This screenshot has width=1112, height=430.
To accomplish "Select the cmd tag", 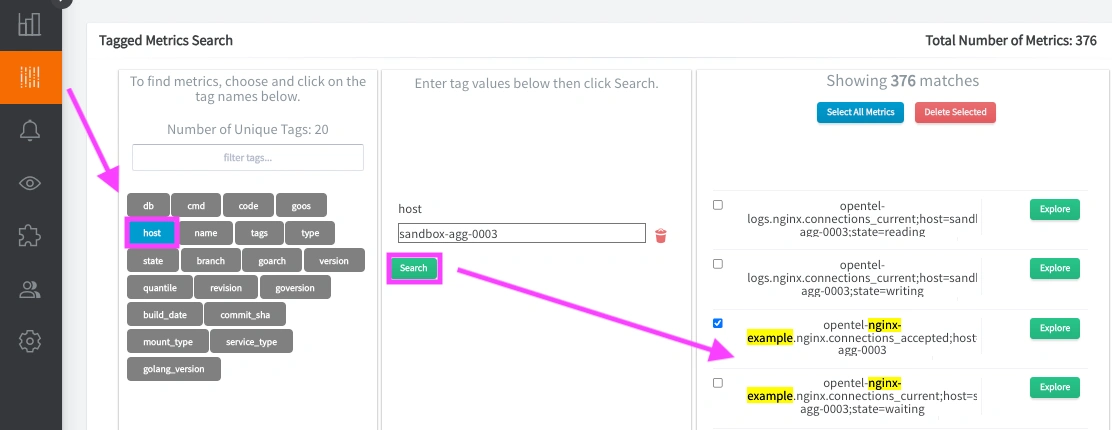I will tap(196, 206).
